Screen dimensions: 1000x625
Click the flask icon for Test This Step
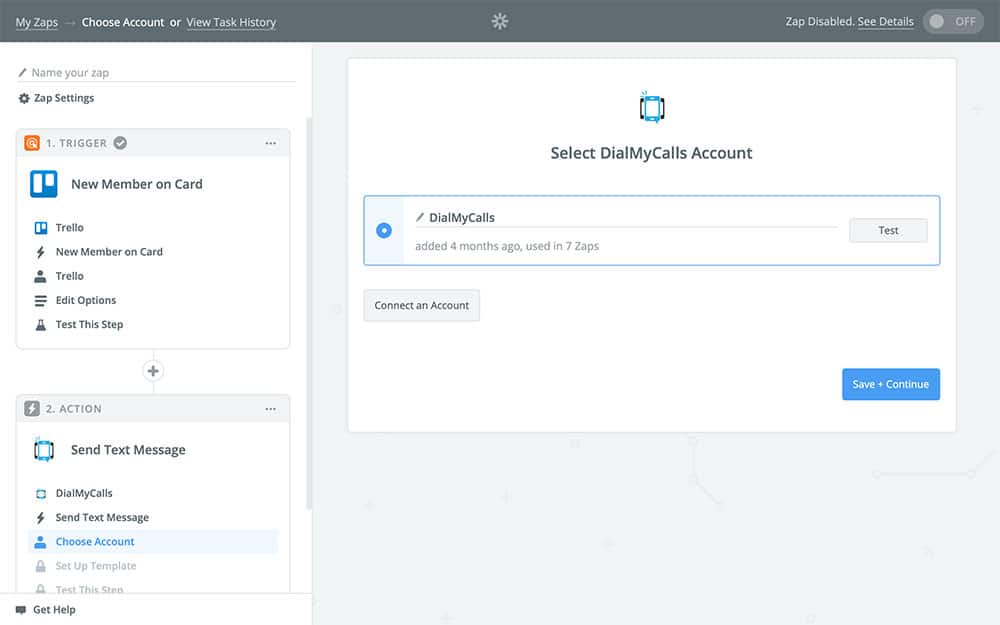(x=41, y=324)
